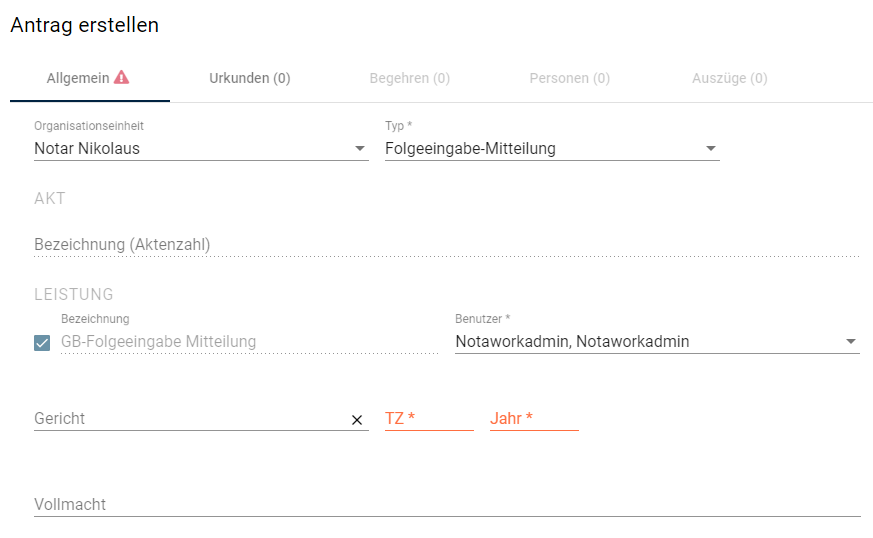Viewport: 873px width, 538px height.
Task: Click the TZ required field
Action: tap(429, 419)
